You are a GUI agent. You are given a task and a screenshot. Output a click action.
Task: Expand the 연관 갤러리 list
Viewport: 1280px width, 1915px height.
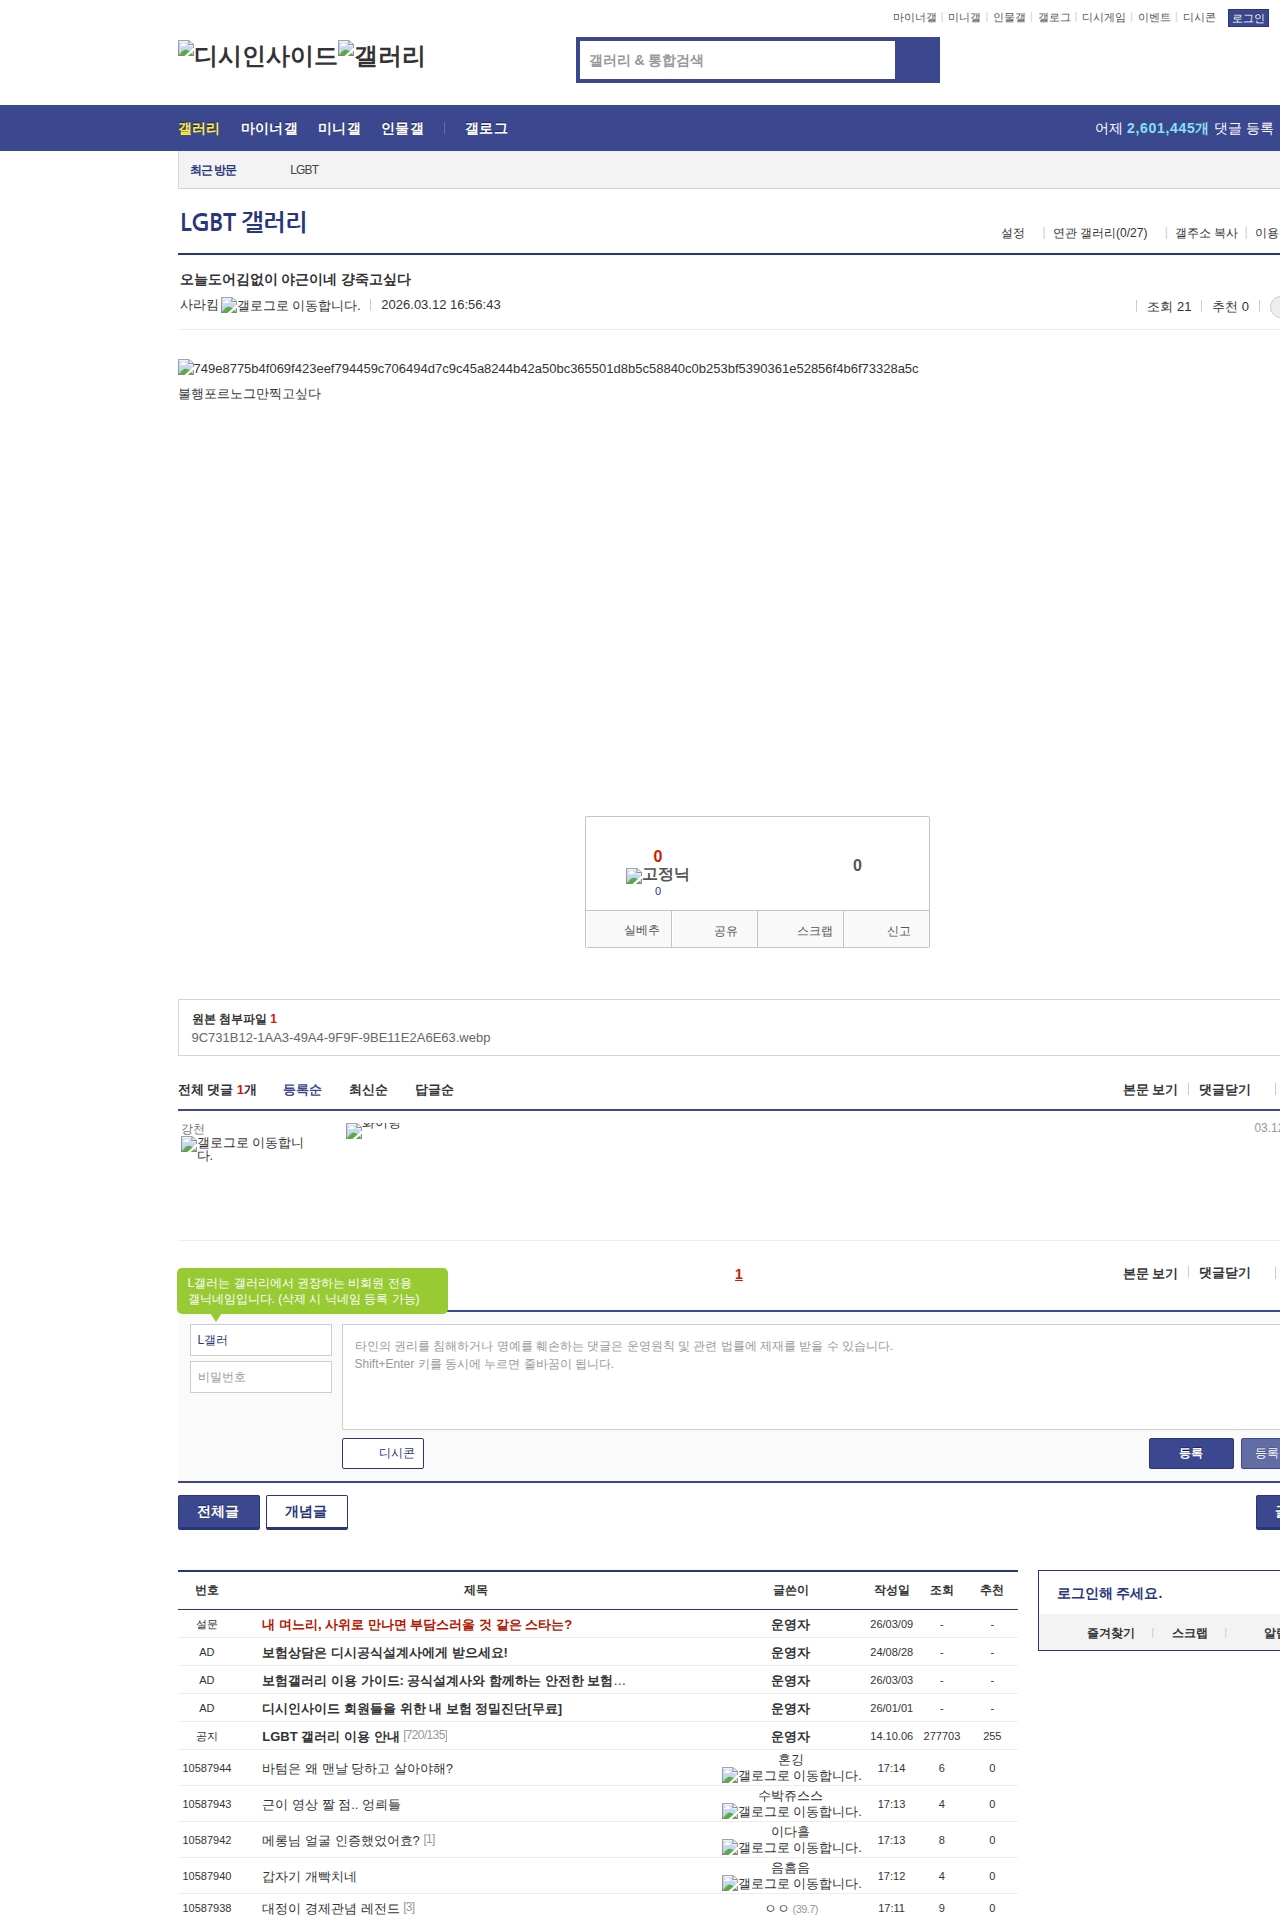click(x=1099, y=233)
